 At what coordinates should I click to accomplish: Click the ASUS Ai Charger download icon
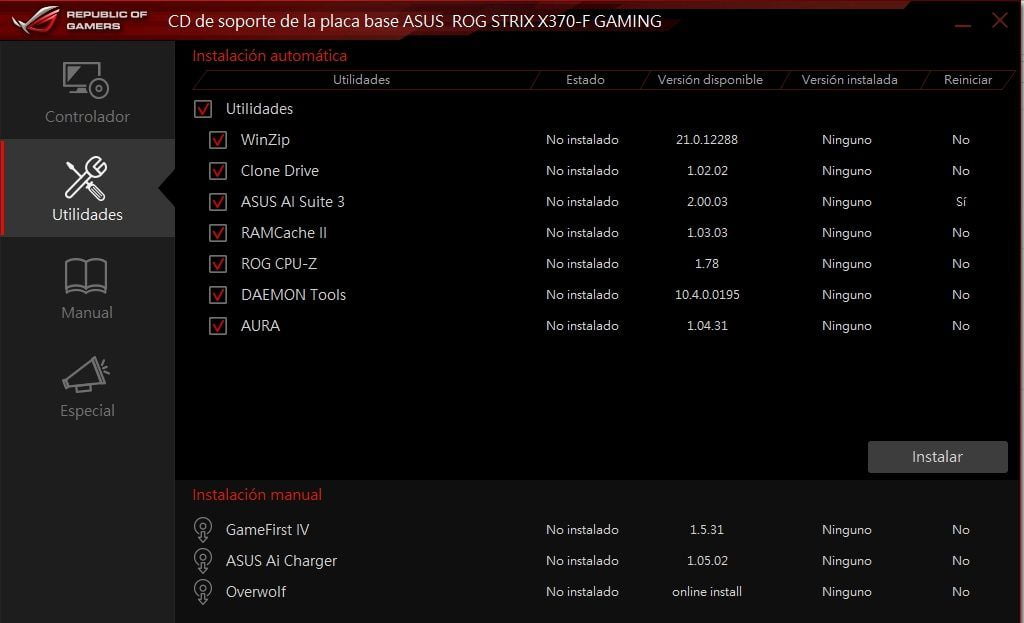click(203, 560)
